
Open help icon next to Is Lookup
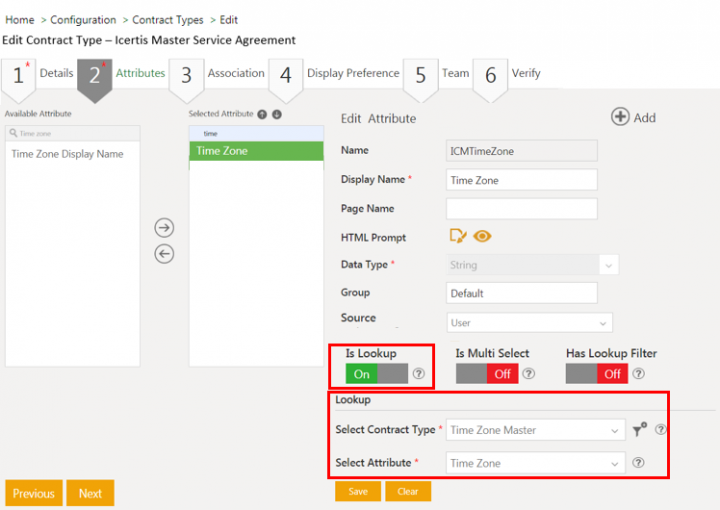418,374
